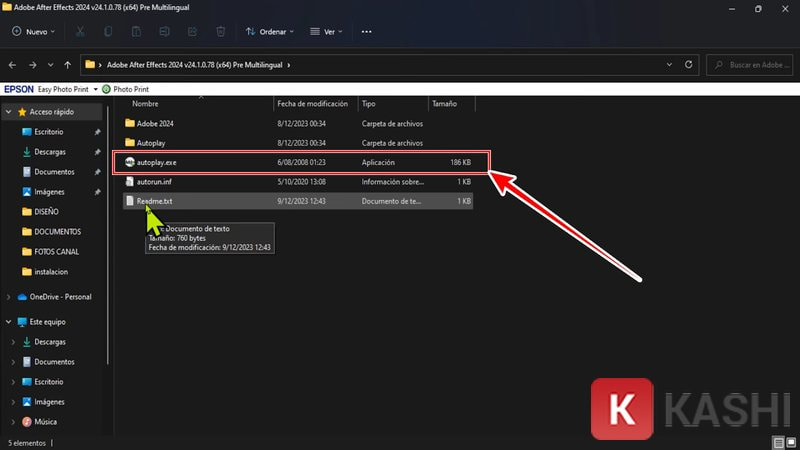Image resolution: width=800 pixels, height=450 pixels.
Task: Go forward with the right arrow
Action: point(32,65)
